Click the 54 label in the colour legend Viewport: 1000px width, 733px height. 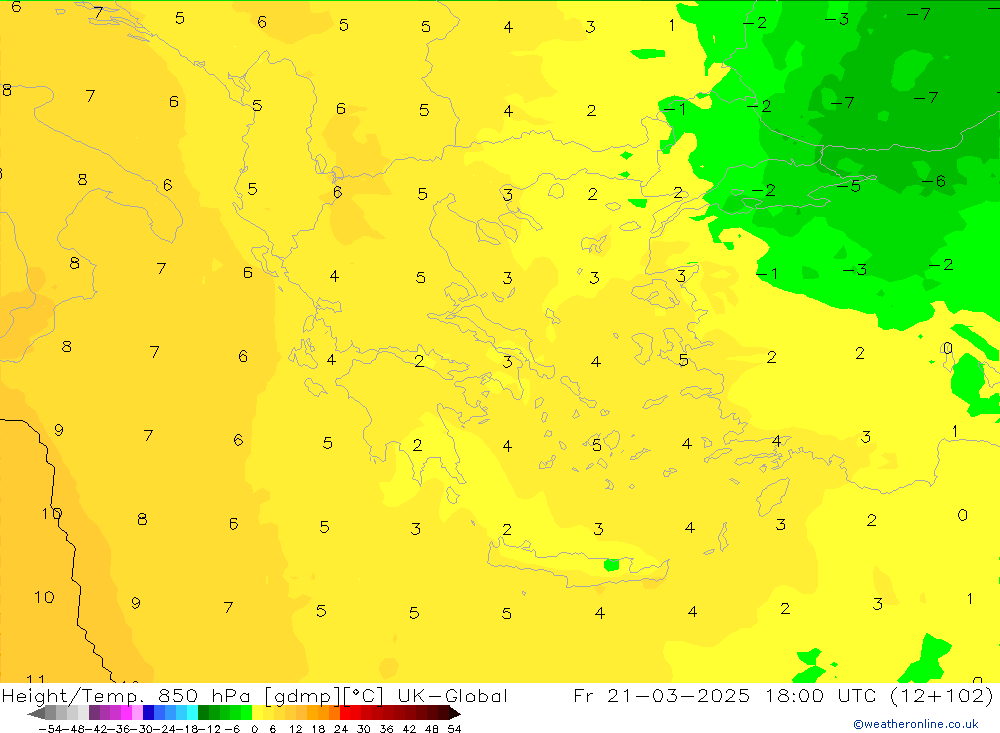click(x=454, y=729)
